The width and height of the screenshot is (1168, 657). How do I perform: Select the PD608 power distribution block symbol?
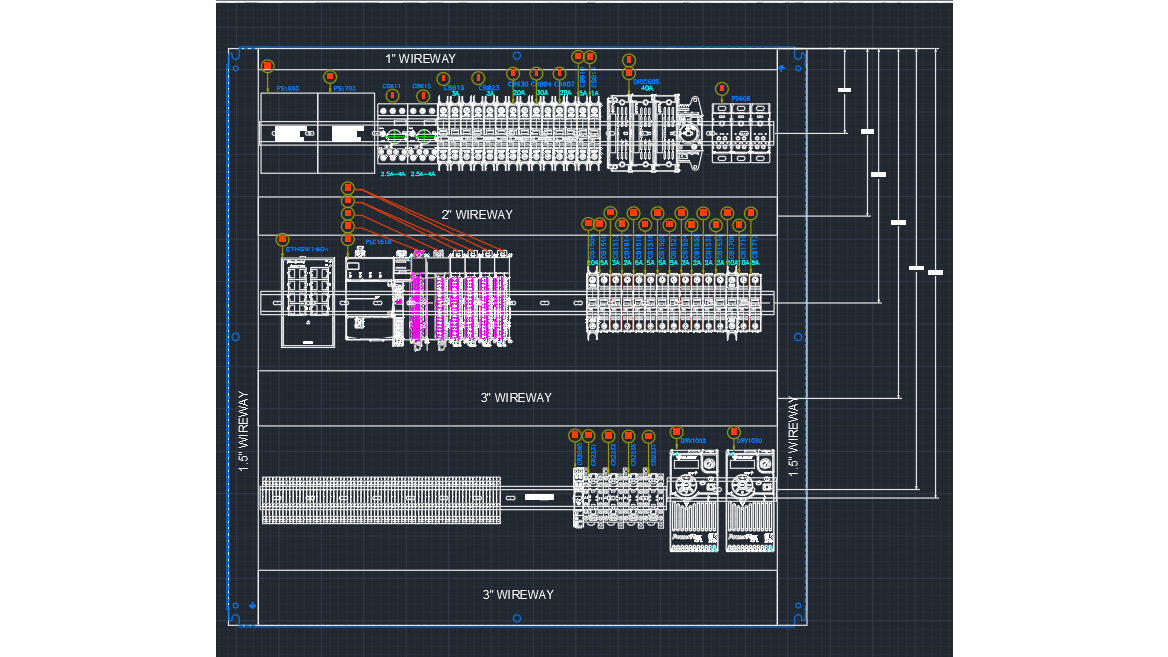tap(741, 134)
